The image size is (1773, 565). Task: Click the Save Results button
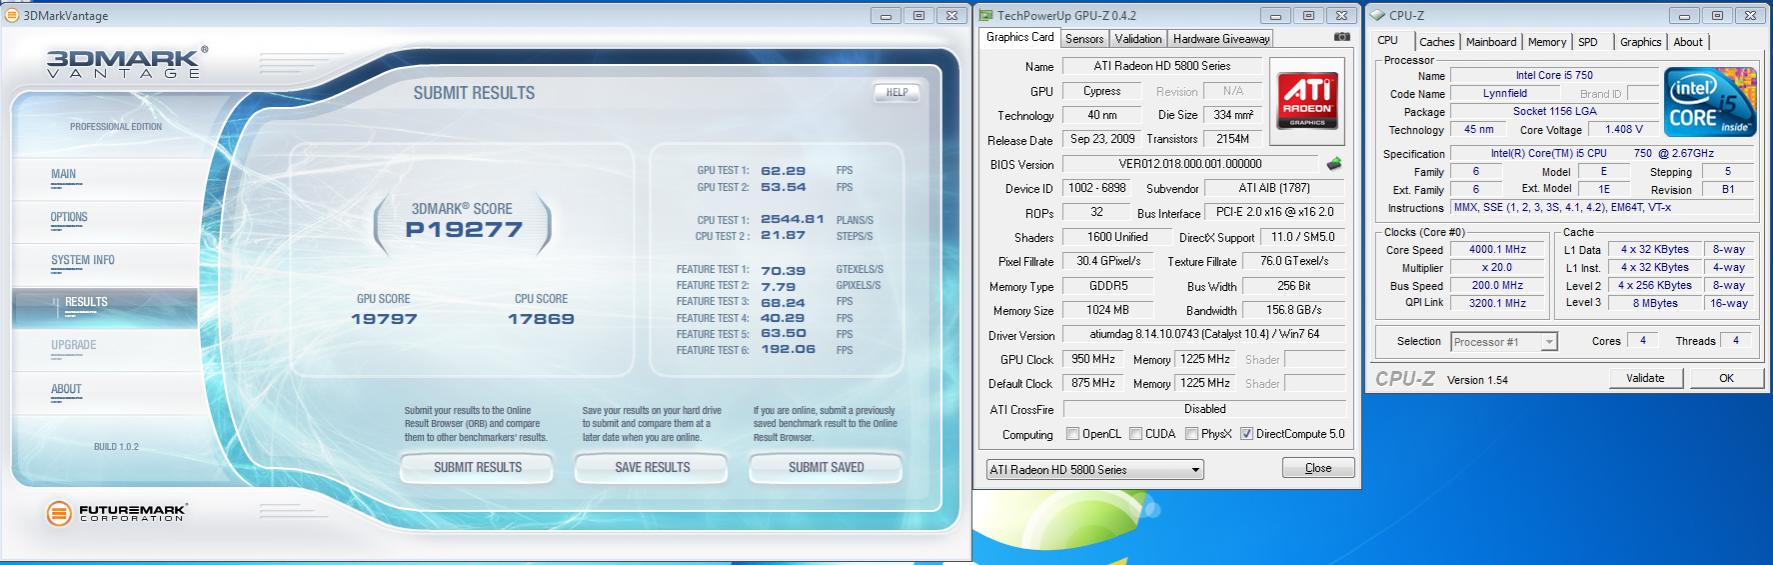[x=652, y=467]
